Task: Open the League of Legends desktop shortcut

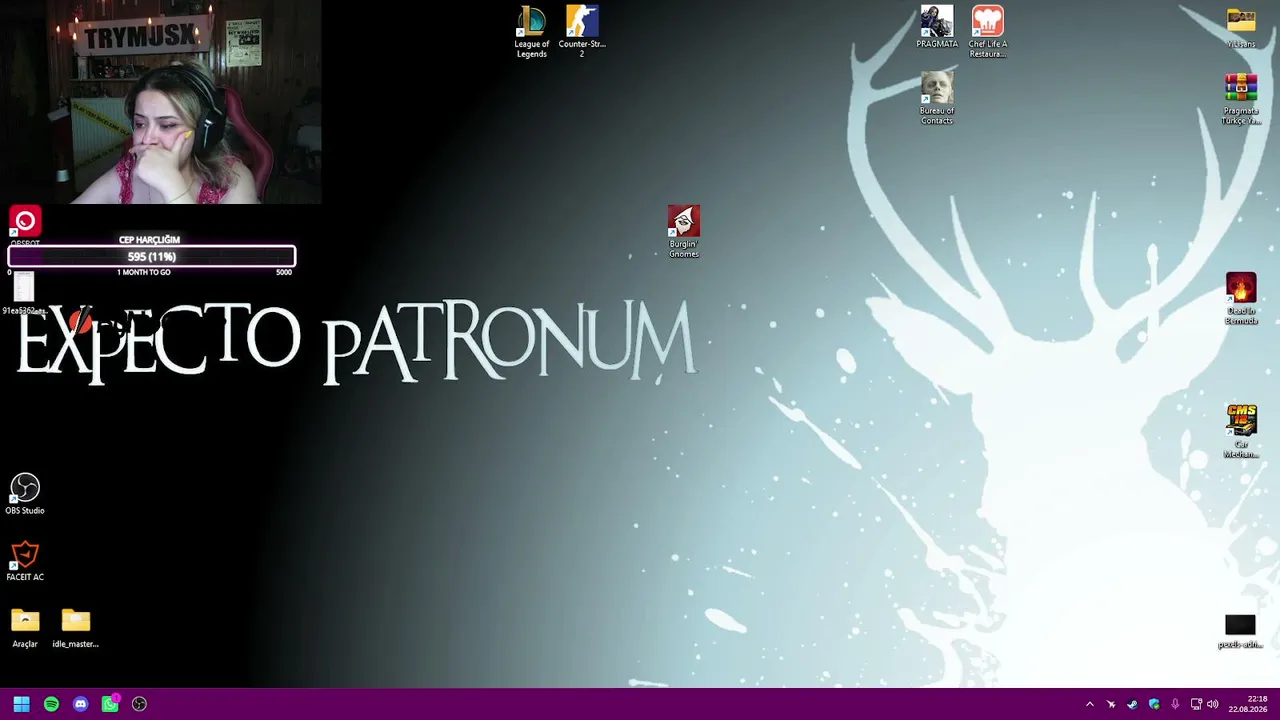Action: tap(531, 32)
